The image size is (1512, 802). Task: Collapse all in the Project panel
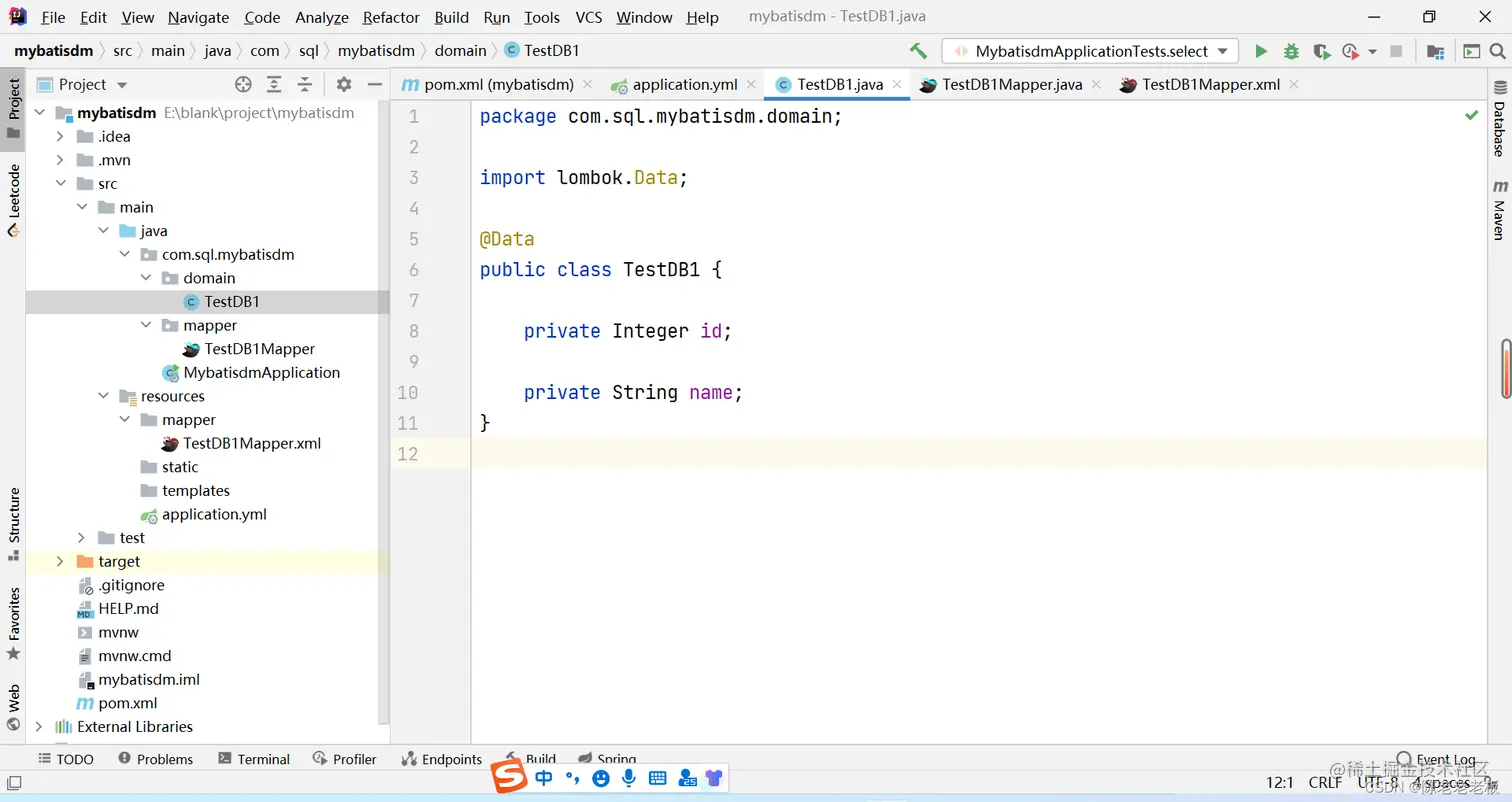point(304,85)
